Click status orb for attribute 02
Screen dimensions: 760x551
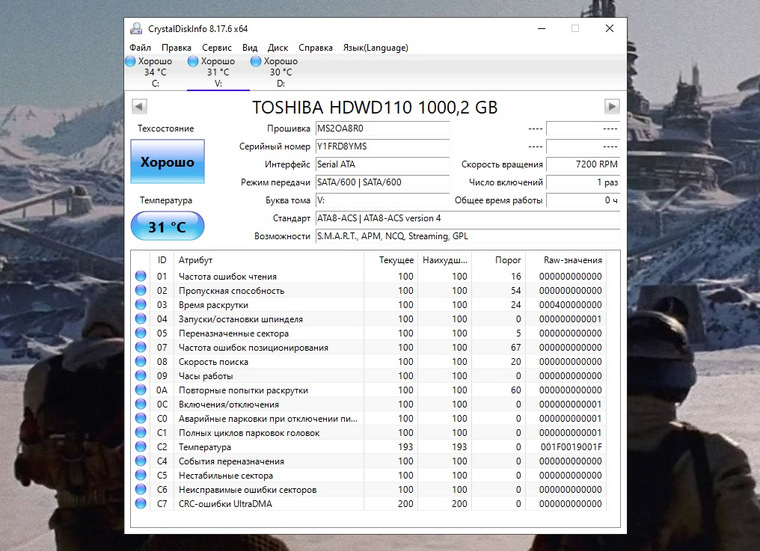click(141, 290)
